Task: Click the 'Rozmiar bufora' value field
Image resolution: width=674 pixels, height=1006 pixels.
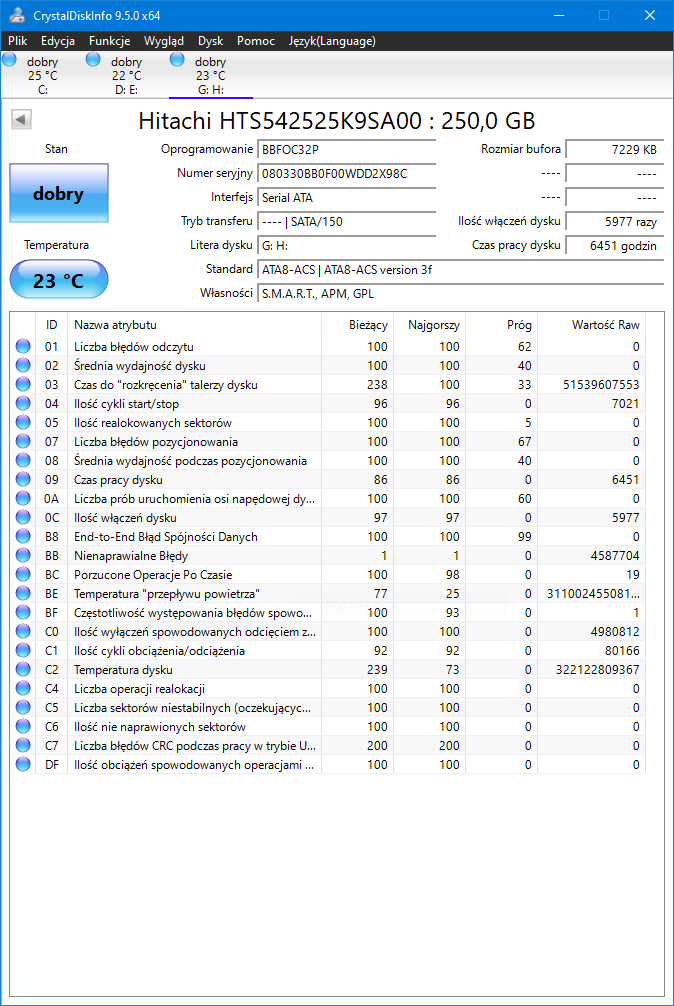Action: click(615, 149)
